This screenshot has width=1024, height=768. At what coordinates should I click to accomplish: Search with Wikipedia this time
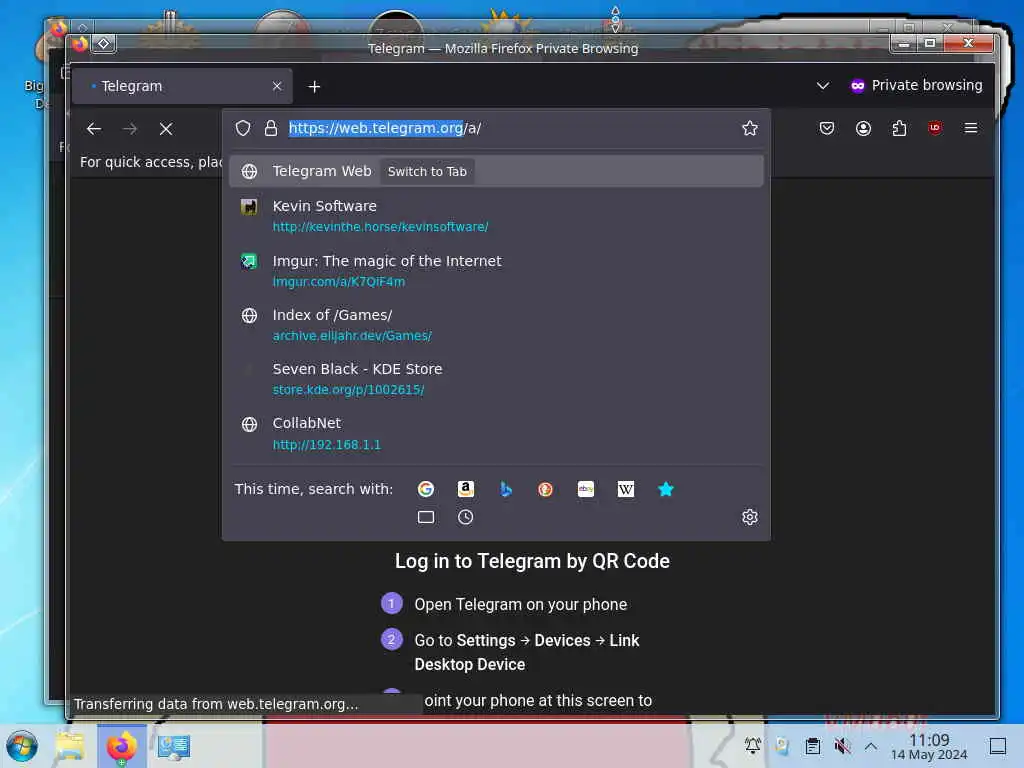626,488
